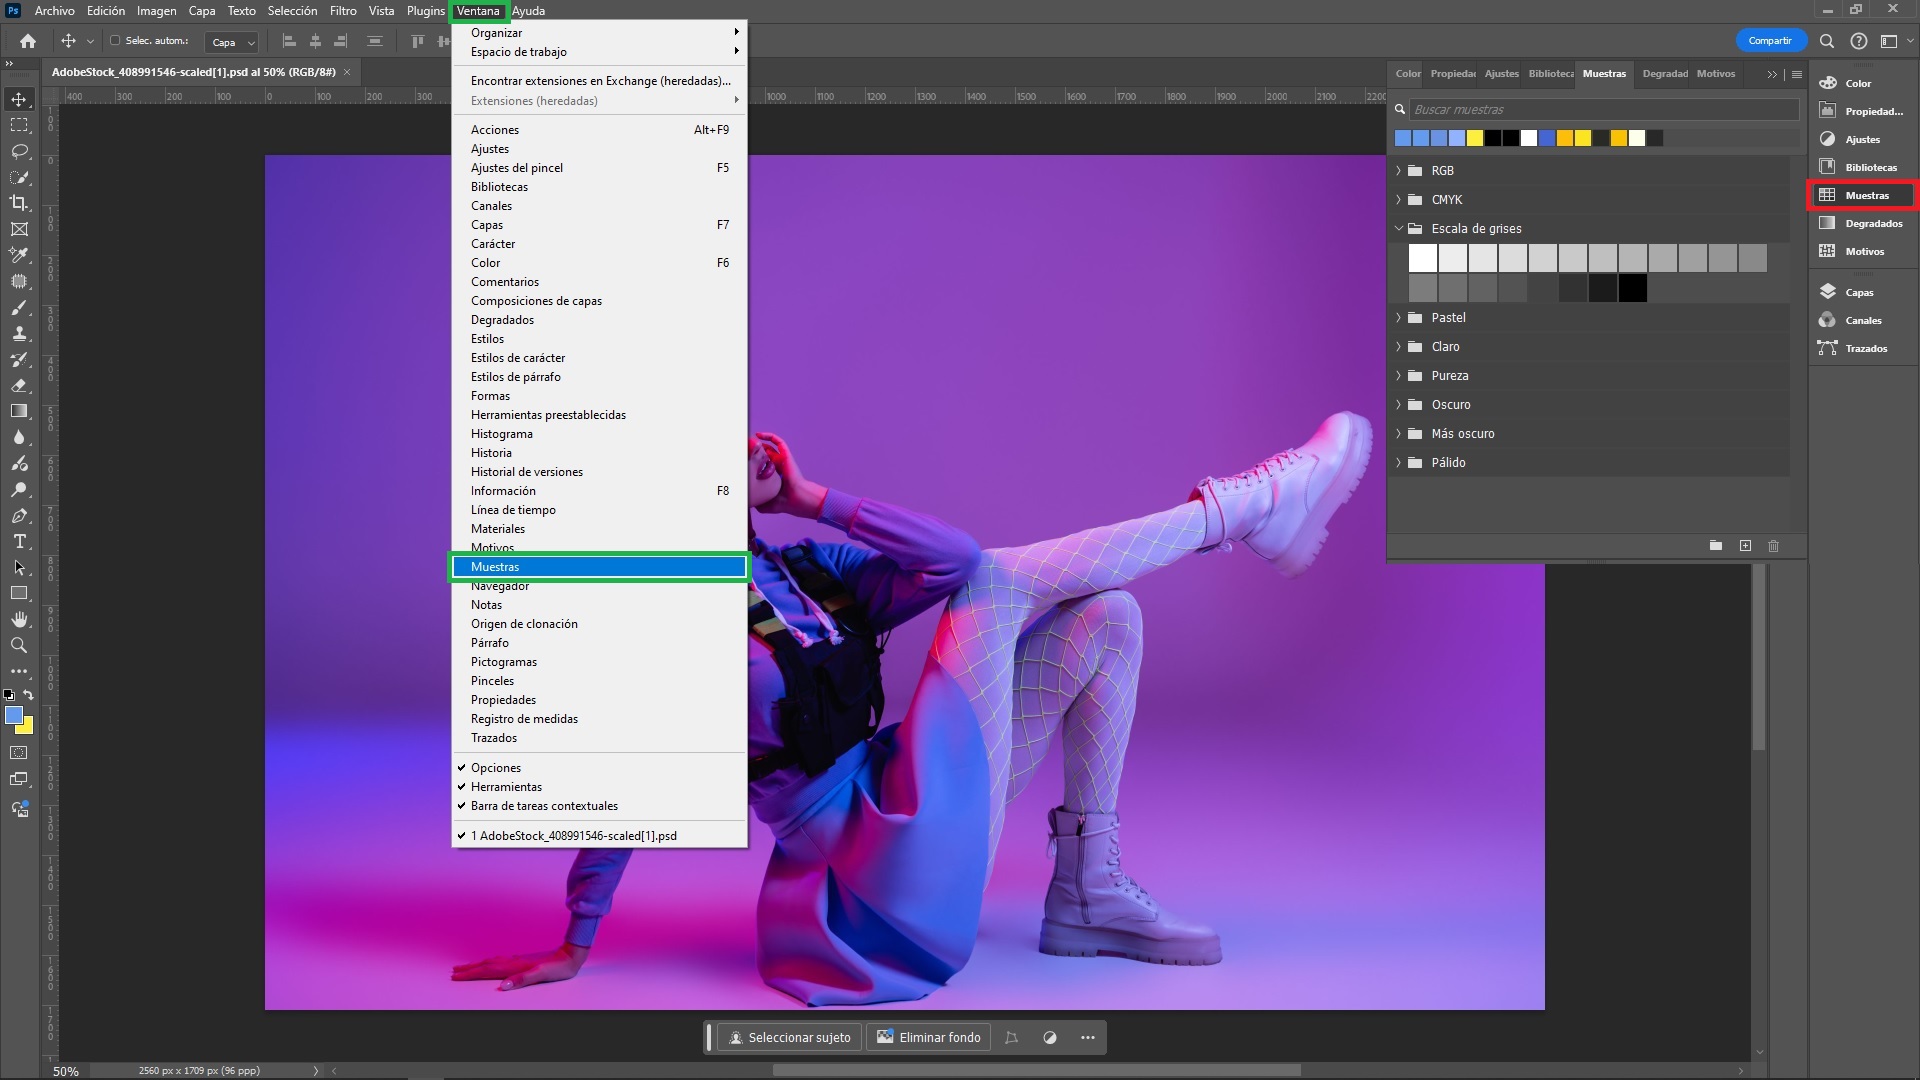Create new swatch group folder icon

(x=1716, y=546)
